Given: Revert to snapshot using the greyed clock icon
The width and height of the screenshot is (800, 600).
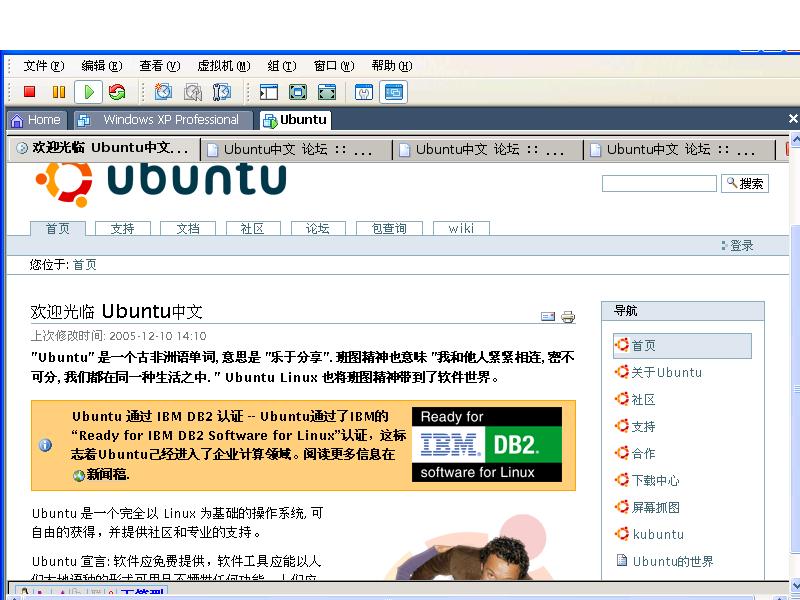Looking at the screenshot, I should click(193, 92).
